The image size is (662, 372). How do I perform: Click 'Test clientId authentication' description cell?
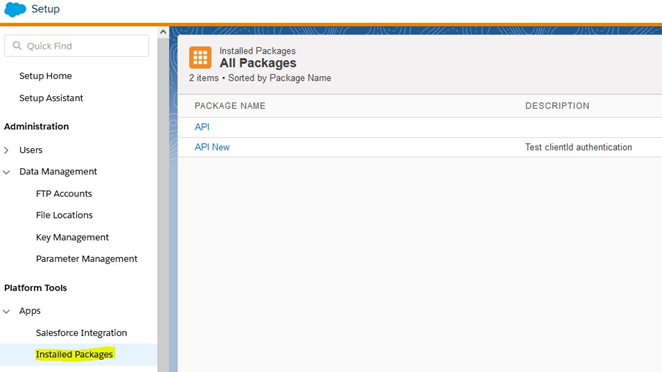578,147
